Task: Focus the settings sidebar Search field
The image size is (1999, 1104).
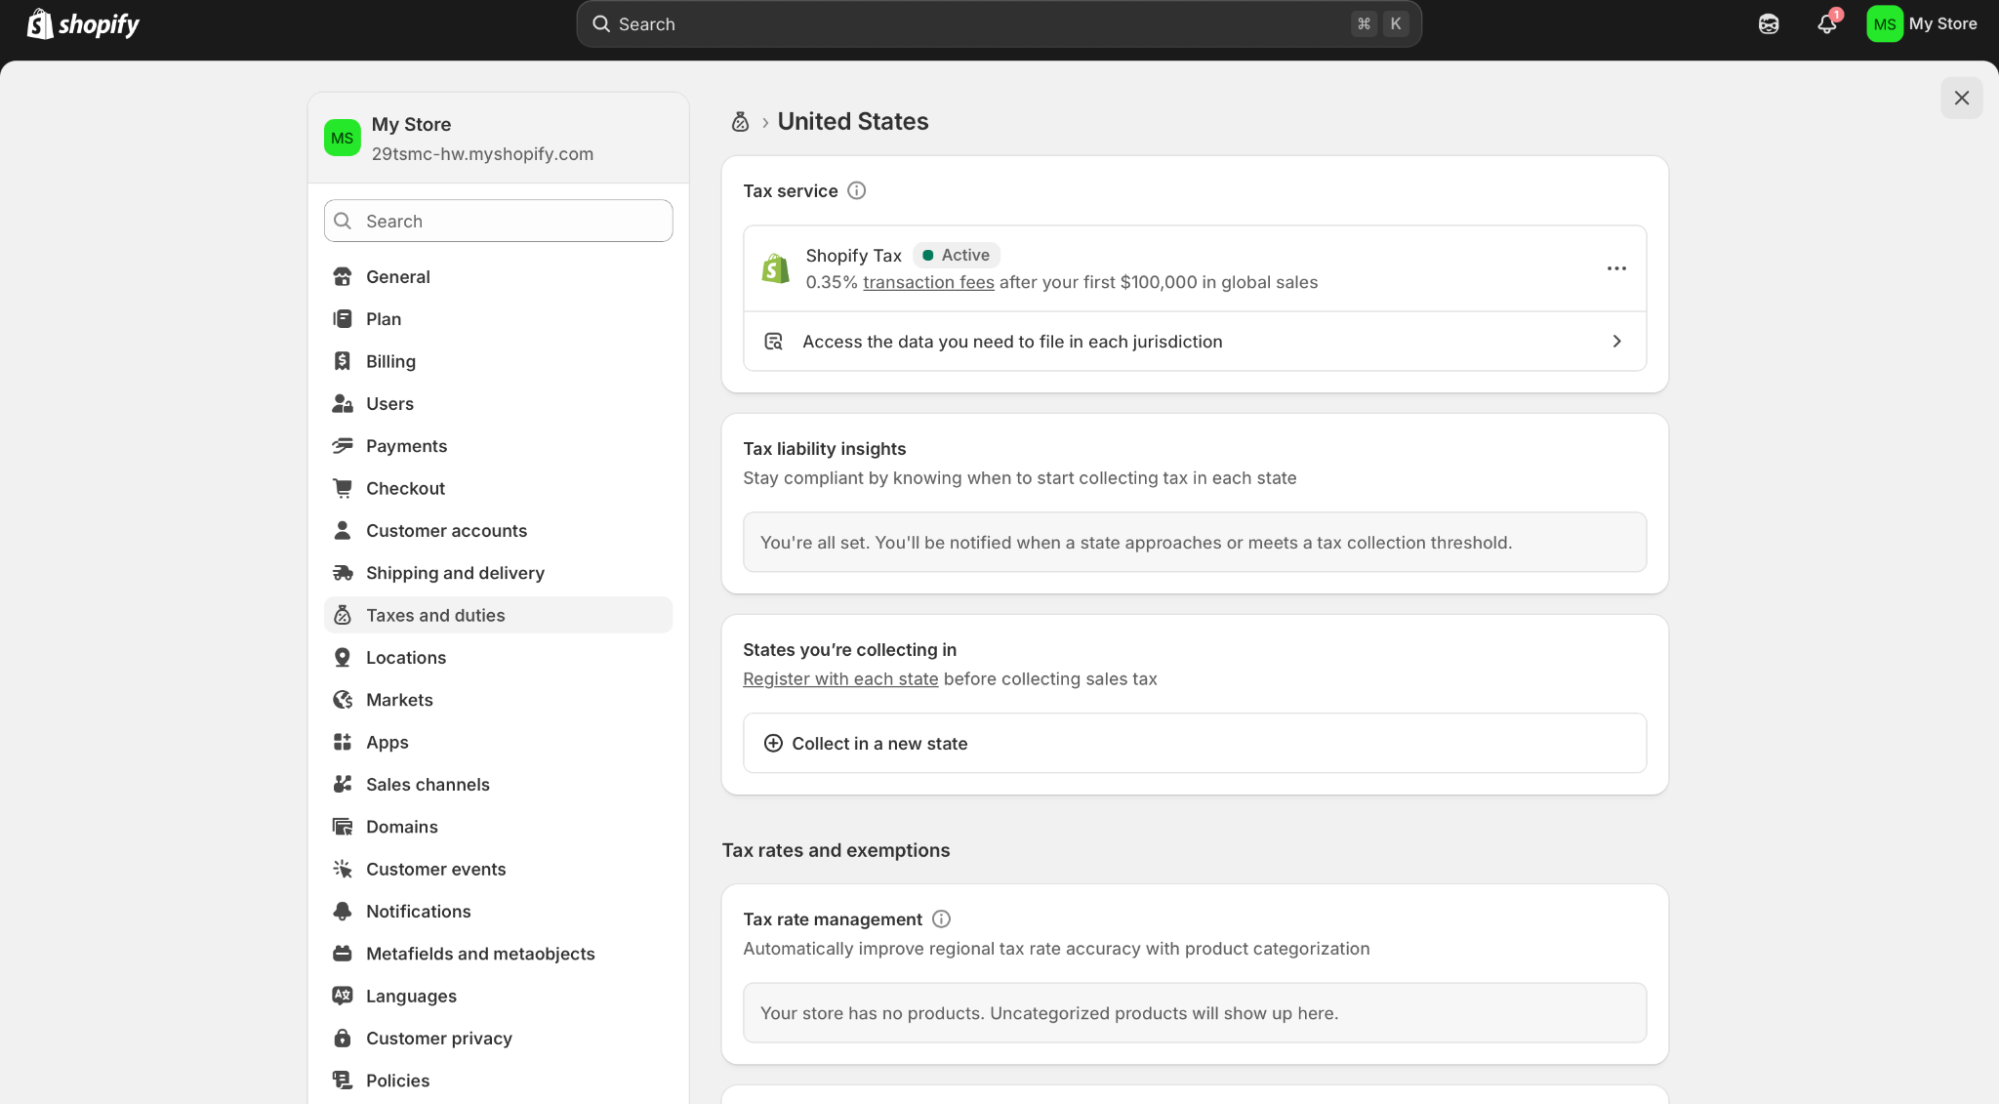Action: click(x=498, y=221)
